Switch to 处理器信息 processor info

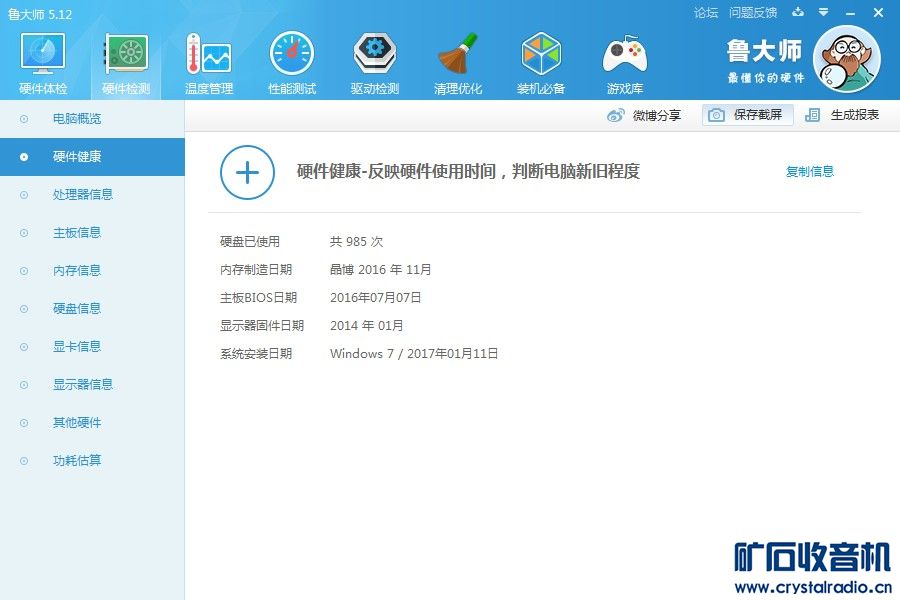[x=92, y=195]
